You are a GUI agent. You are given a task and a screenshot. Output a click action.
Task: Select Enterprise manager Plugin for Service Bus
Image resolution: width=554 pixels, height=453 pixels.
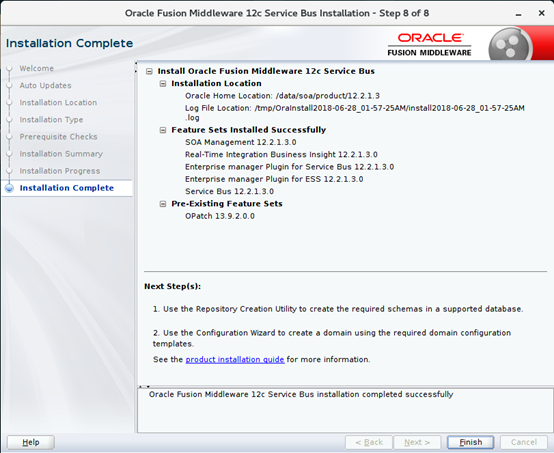[289, 167]
